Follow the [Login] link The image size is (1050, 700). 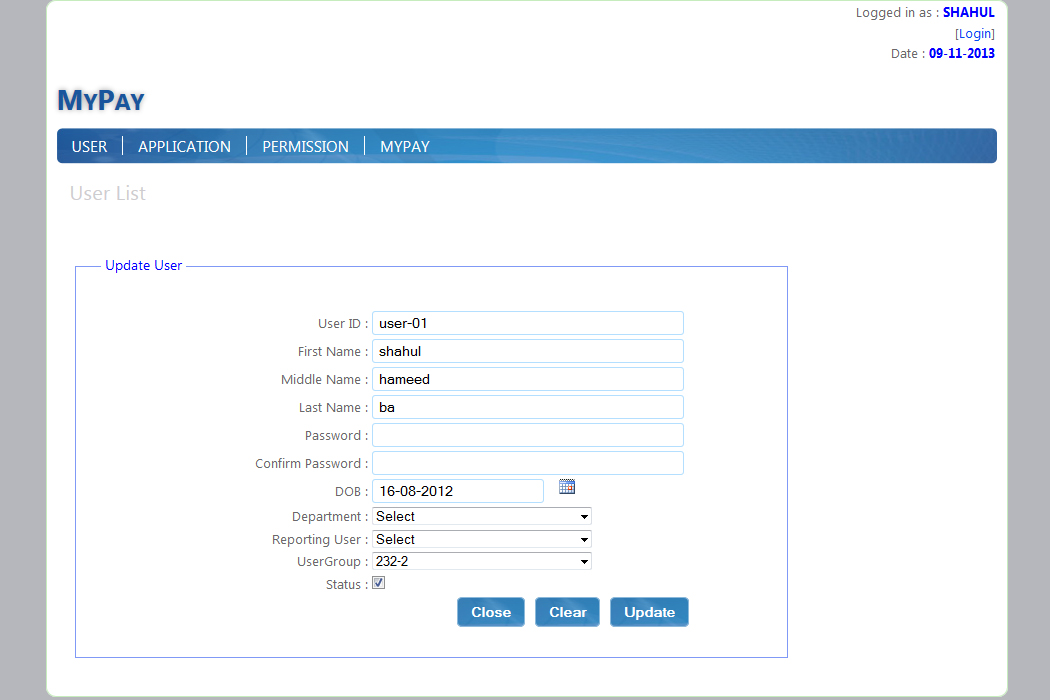(x=974, y=33)
